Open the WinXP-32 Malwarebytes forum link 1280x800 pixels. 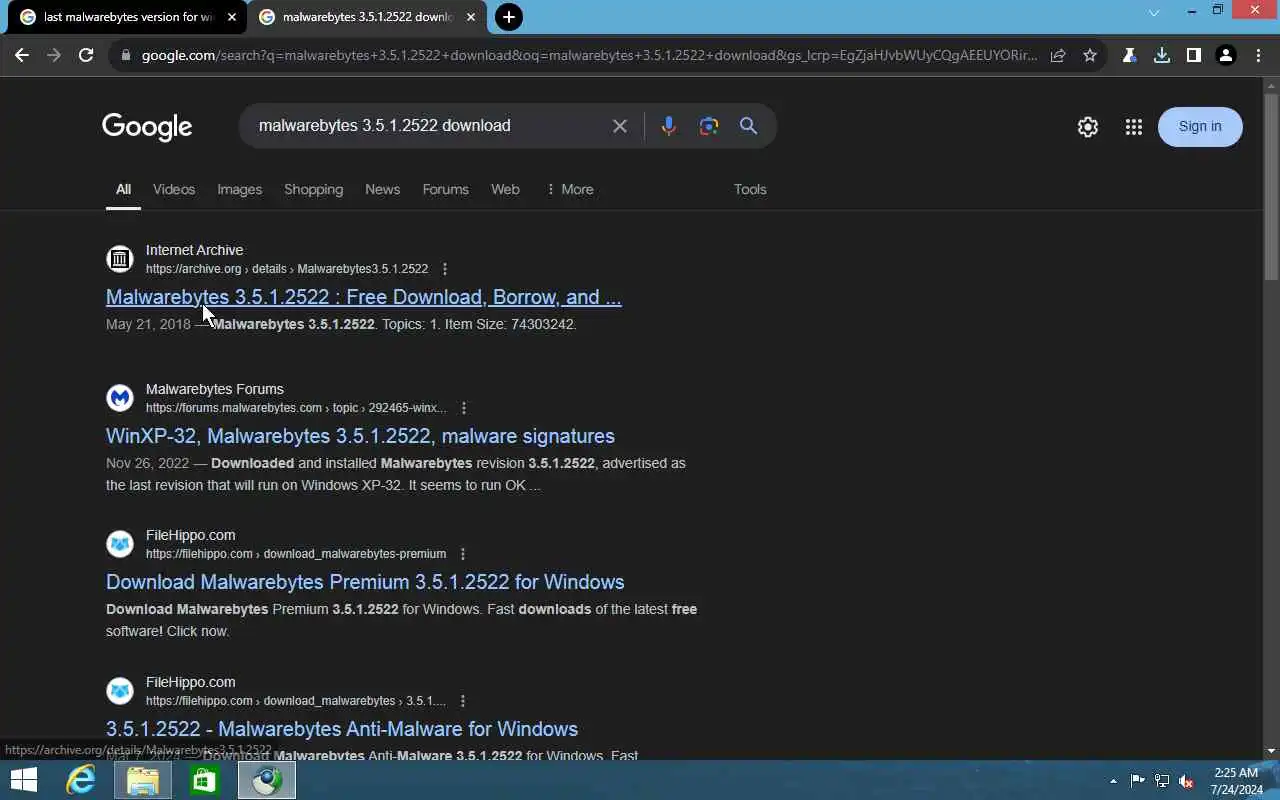pyautogui.click(x=360, y=436)
